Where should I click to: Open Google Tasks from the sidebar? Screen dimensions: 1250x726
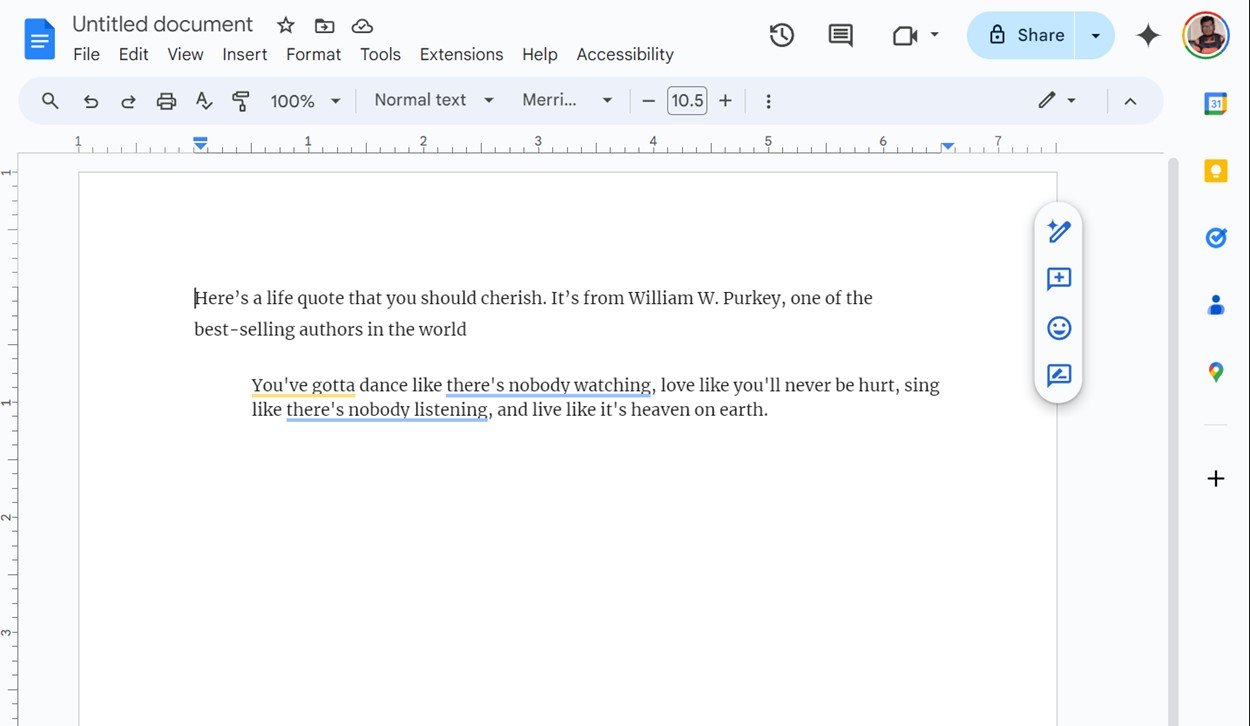(1215, 237)
